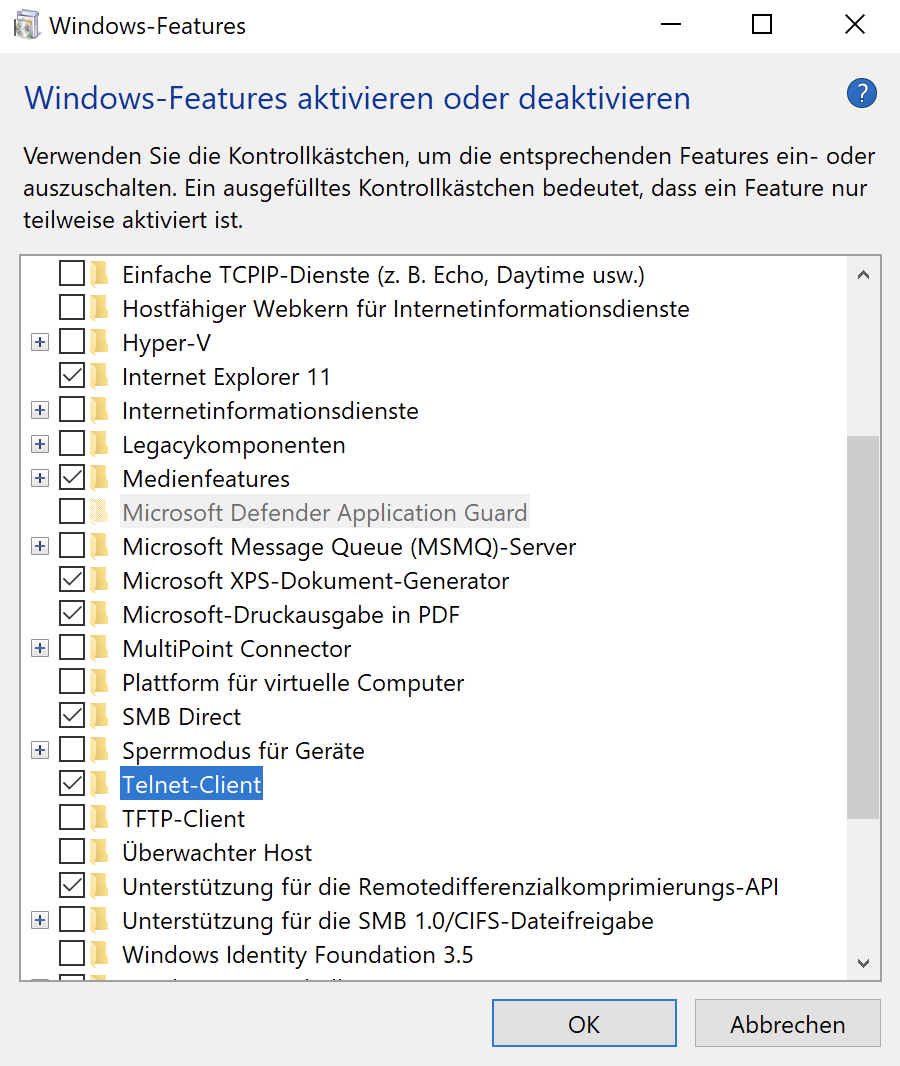This screenshot has width=900, height=1066.
Task: Click the folder icon beside Microsoft XPS-Dokument-Generator
Action: point(100,580)
